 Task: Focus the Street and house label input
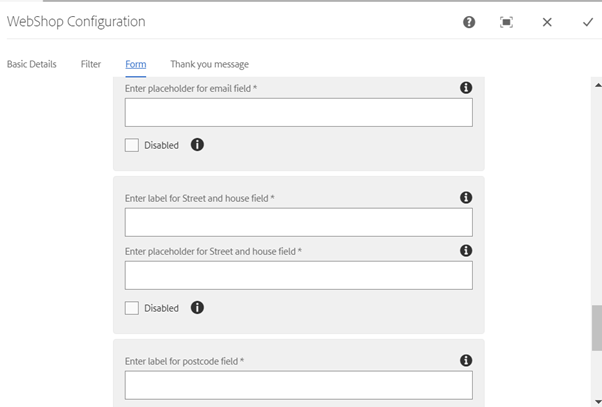pos(299,222)
